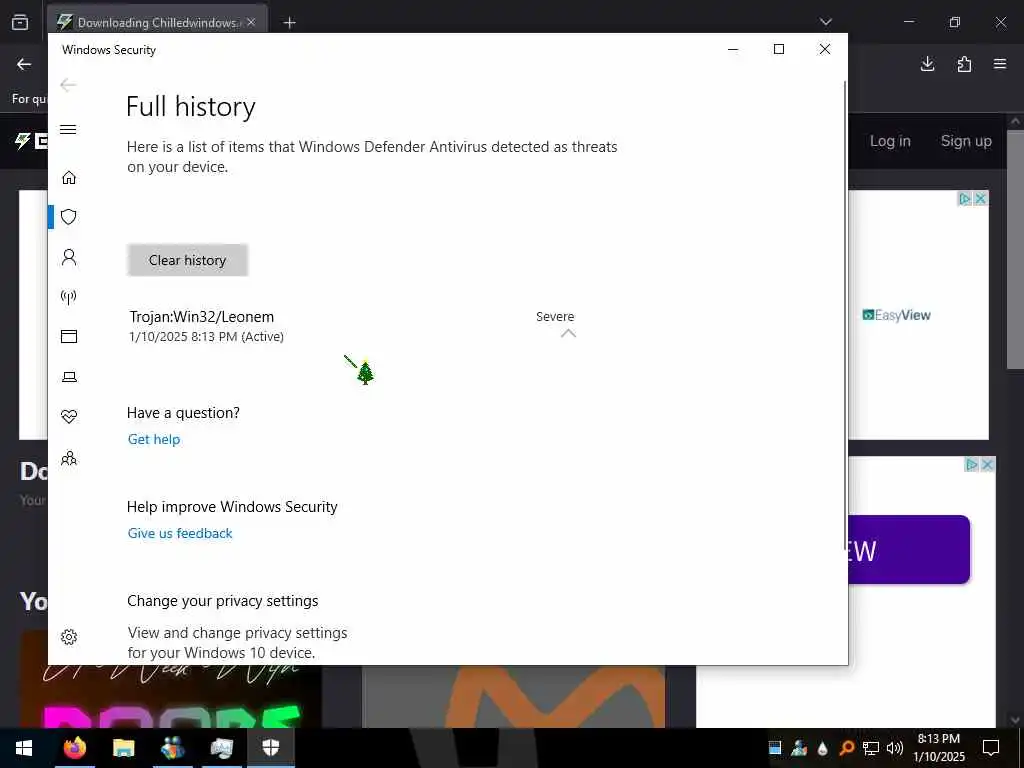Viewport: 1024px width, 768px height.
Task: Open Firefox recent browsing view icon
Action: pos(20,22)
